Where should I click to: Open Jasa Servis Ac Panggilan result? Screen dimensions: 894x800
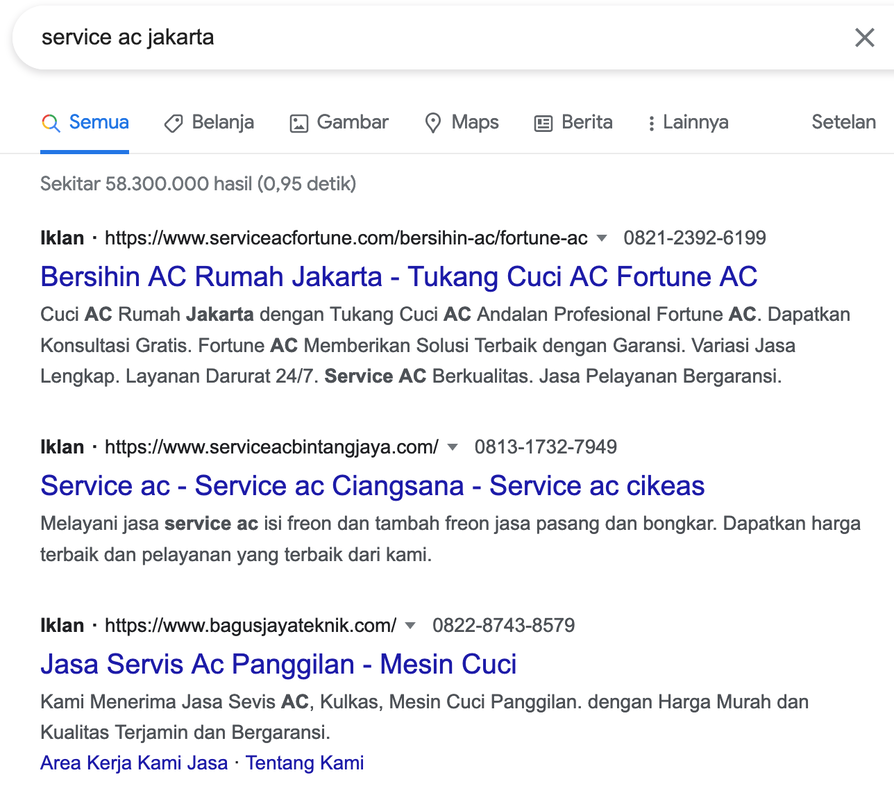278,664
